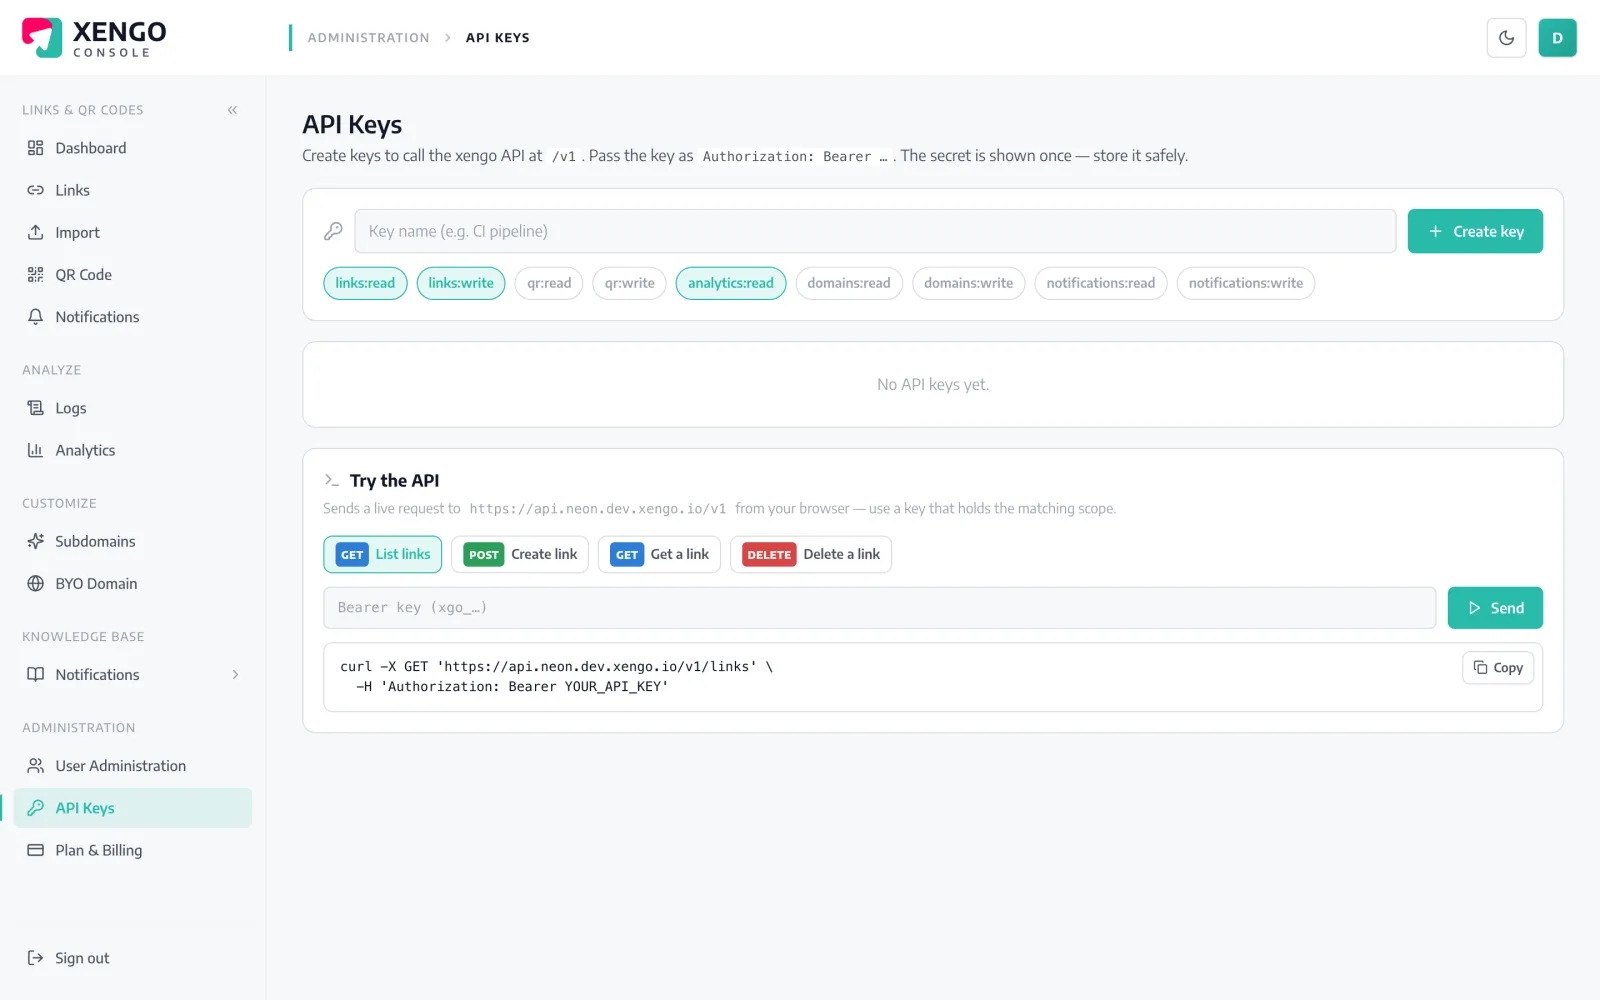Click the API Keys key icon in sidebar
1600x1000 pixels.
pos(35,808)
